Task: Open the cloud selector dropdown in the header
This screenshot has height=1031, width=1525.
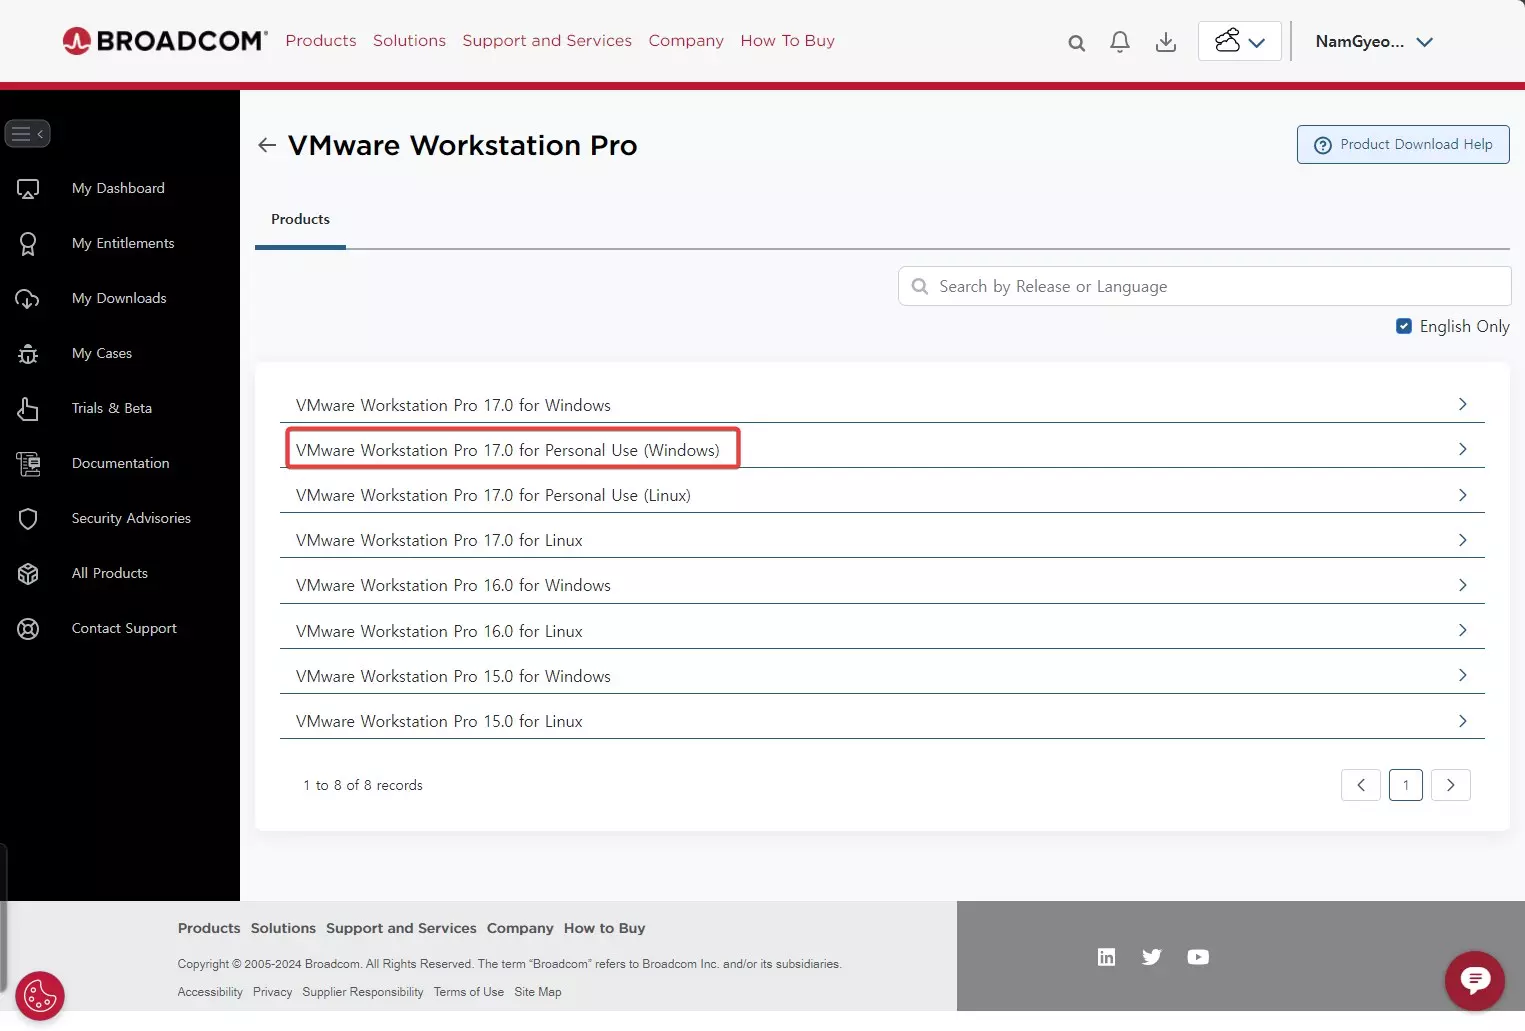Action: click(x=1239, y=41)
